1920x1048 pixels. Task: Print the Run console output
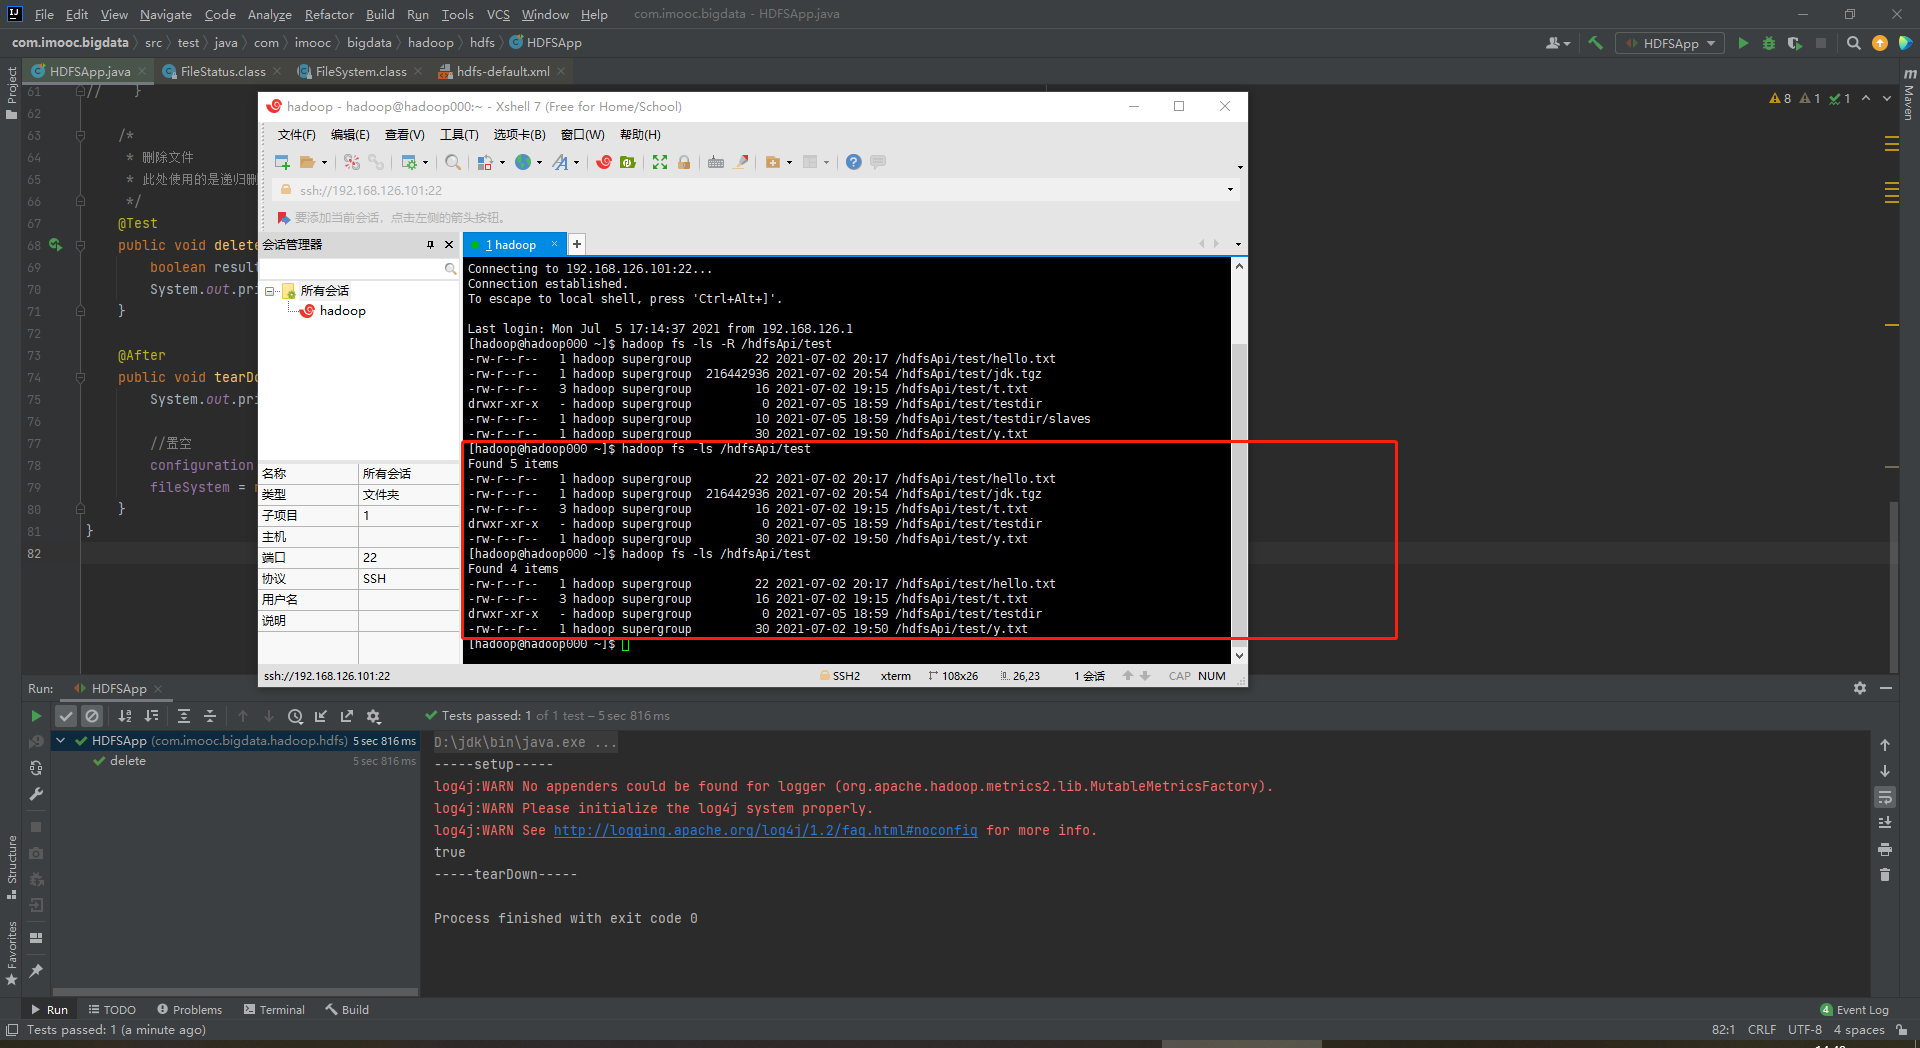(1885, 849)
